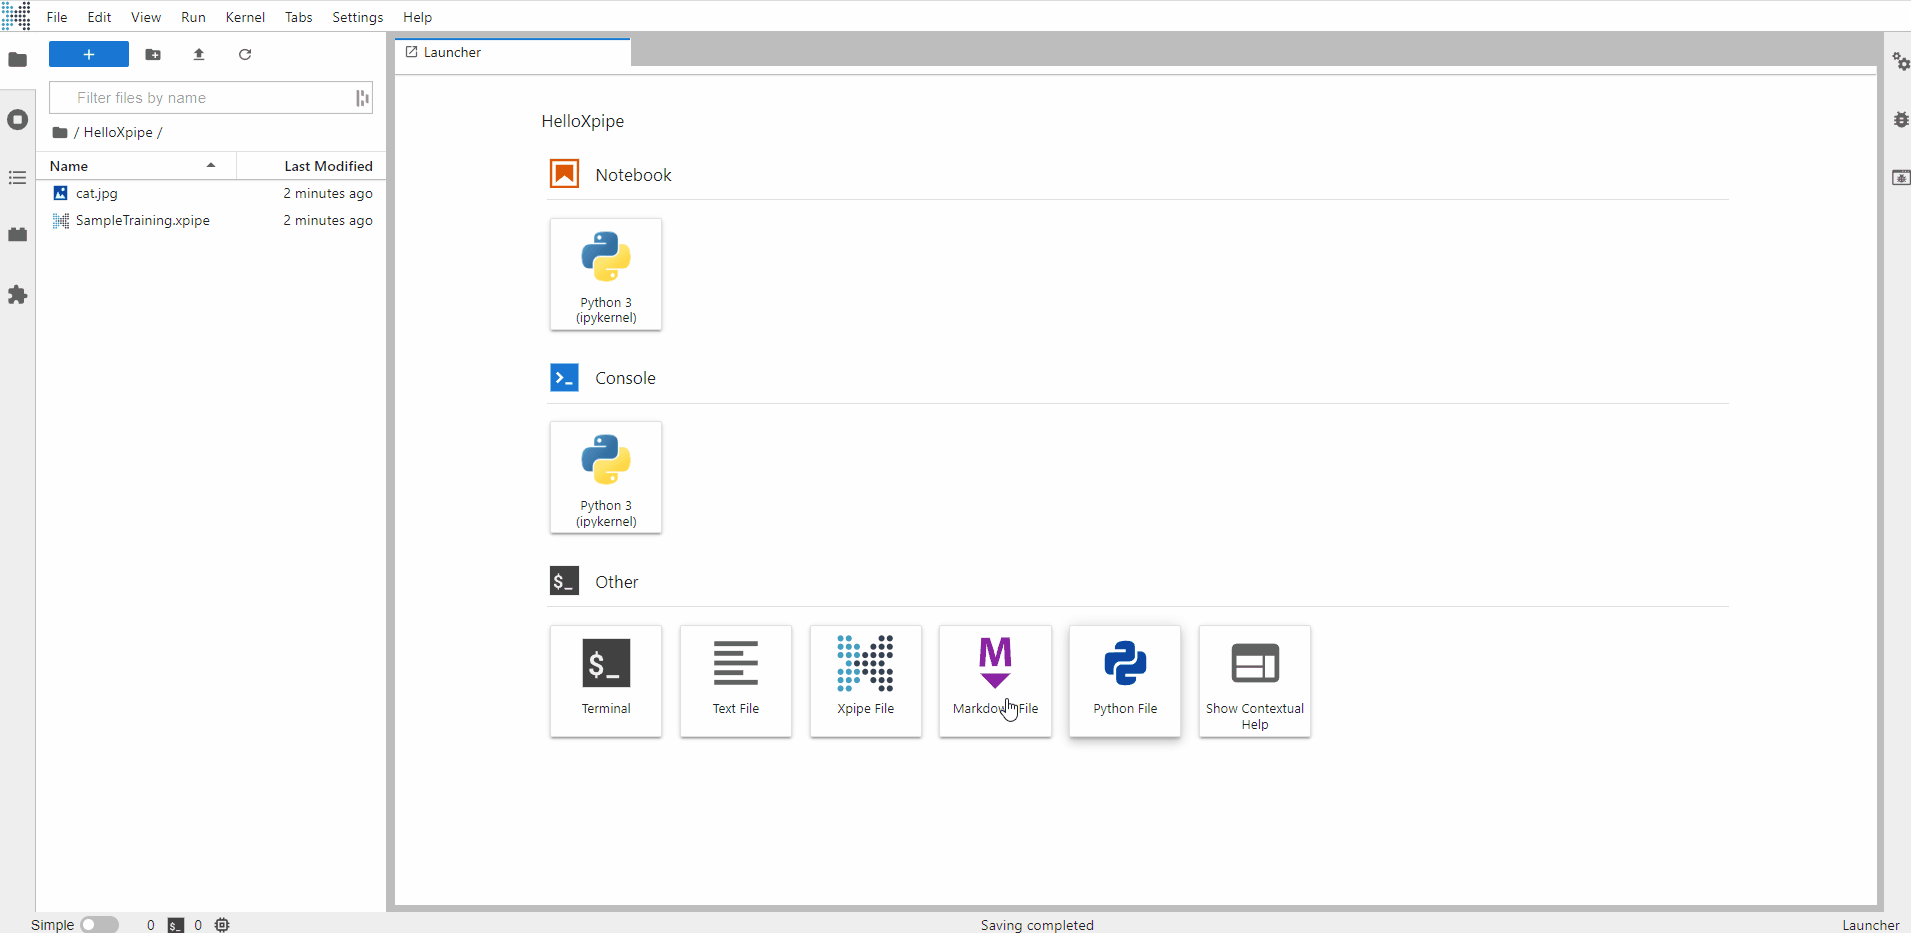Click the root folder breadcrumb icon
This screenshot has height=933, width=1911.
[60, 132]
